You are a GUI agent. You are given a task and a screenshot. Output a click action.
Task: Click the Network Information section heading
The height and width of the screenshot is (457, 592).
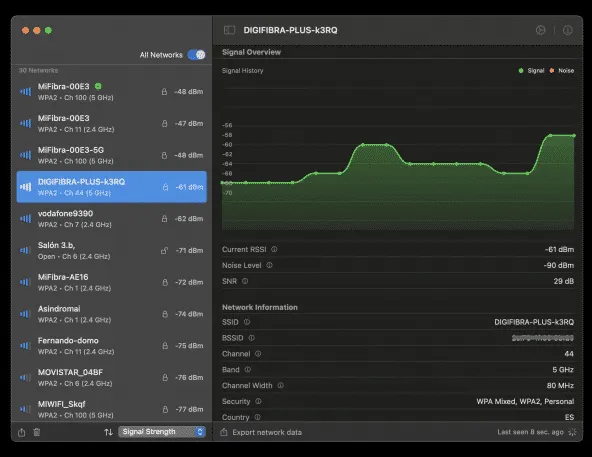point(260,307)
